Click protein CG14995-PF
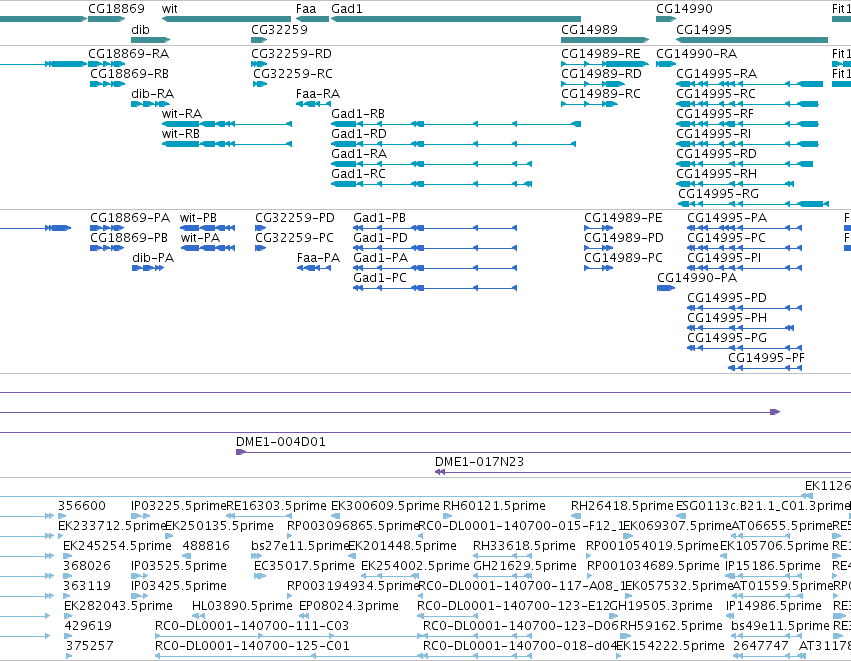The width and height of the screenshot is (851, 661). tap(765, 369)
